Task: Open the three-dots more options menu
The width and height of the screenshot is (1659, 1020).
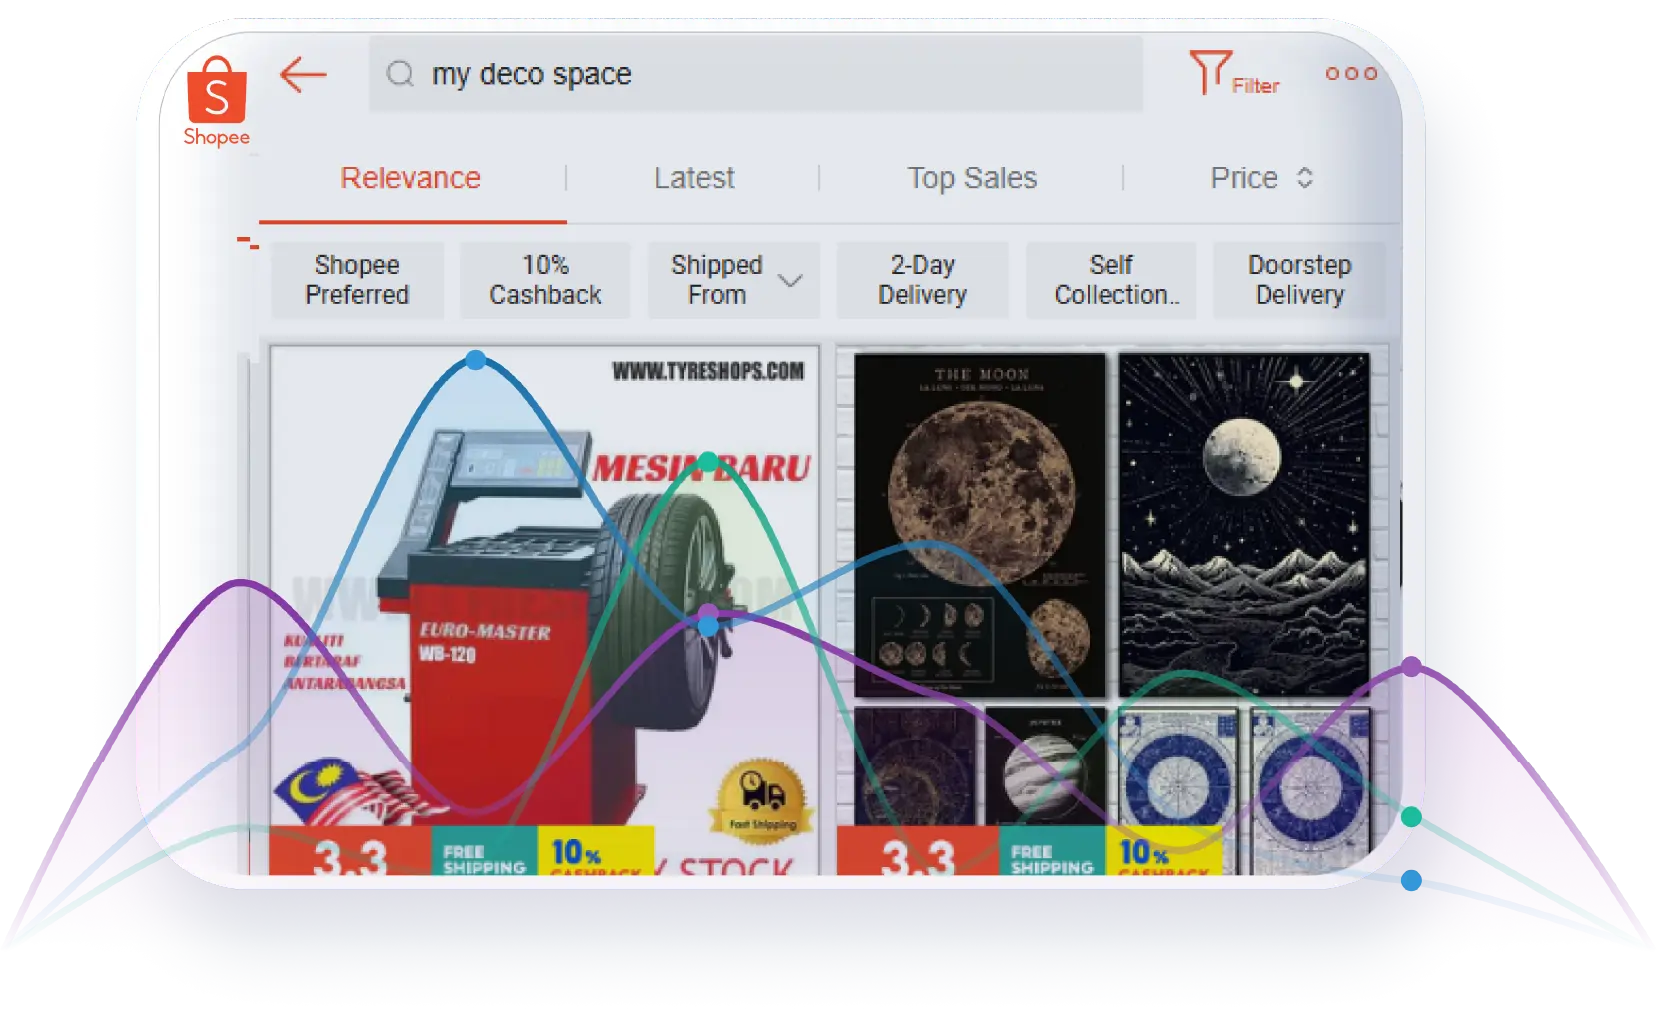Action: 1350,73
